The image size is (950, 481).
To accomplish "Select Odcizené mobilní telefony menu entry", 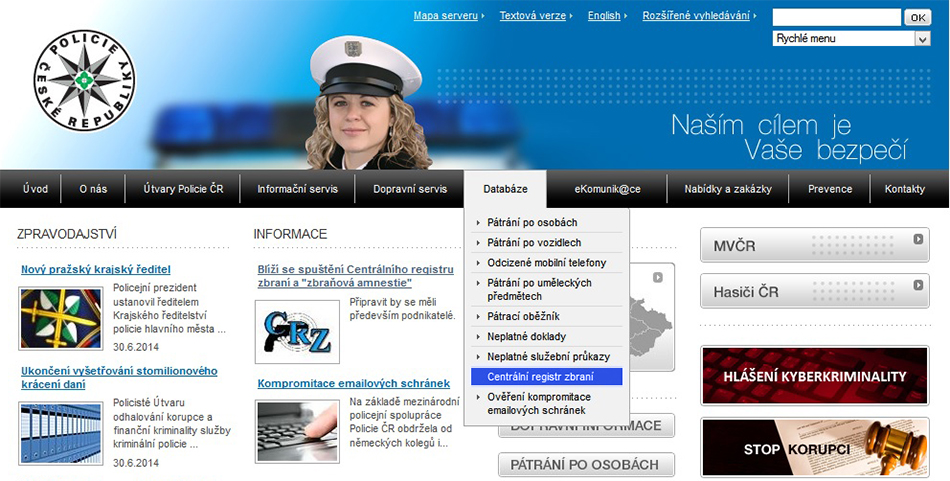I will click(547, 262).
